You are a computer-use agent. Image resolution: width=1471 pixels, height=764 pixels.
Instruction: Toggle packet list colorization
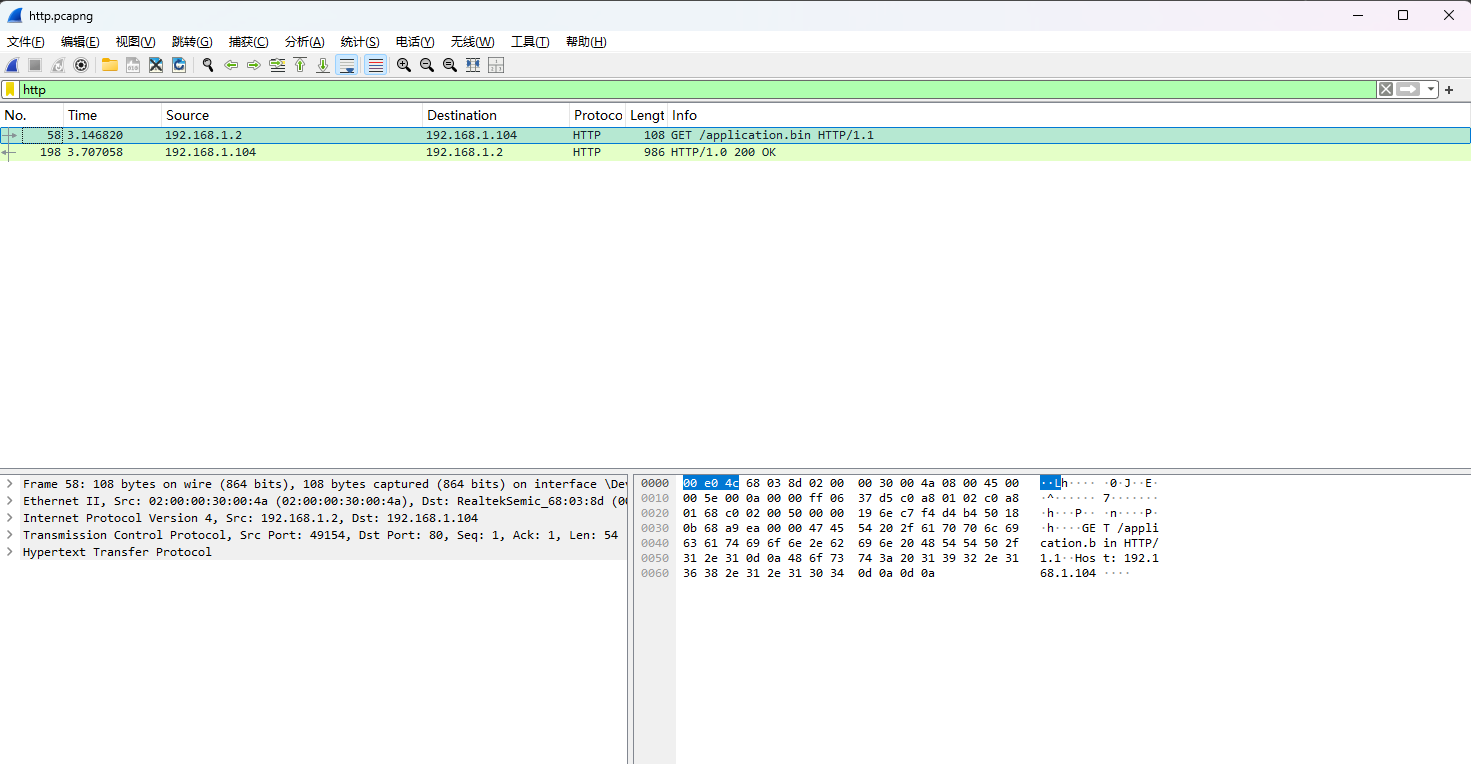tap(376, 65)
